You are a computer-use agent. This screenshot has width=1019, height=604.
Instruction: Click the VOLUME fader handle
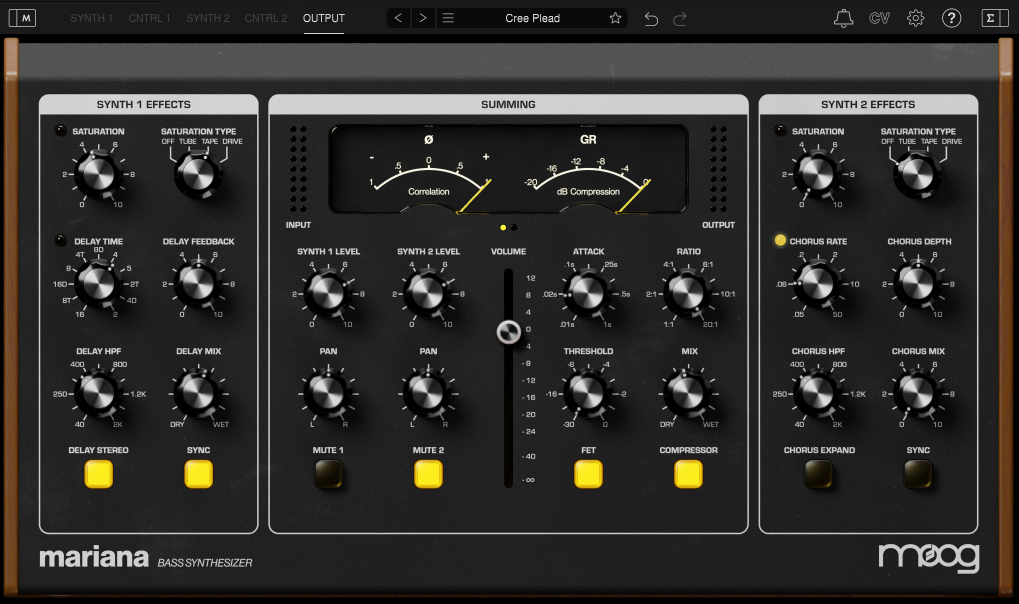tap(509, 332)
